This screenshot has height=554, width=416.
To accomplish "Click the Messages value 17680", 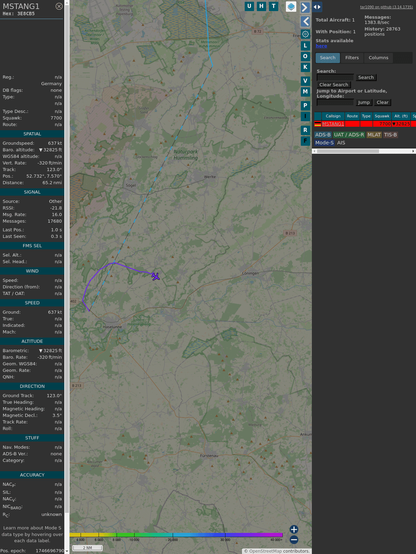I will pos(55,221).
